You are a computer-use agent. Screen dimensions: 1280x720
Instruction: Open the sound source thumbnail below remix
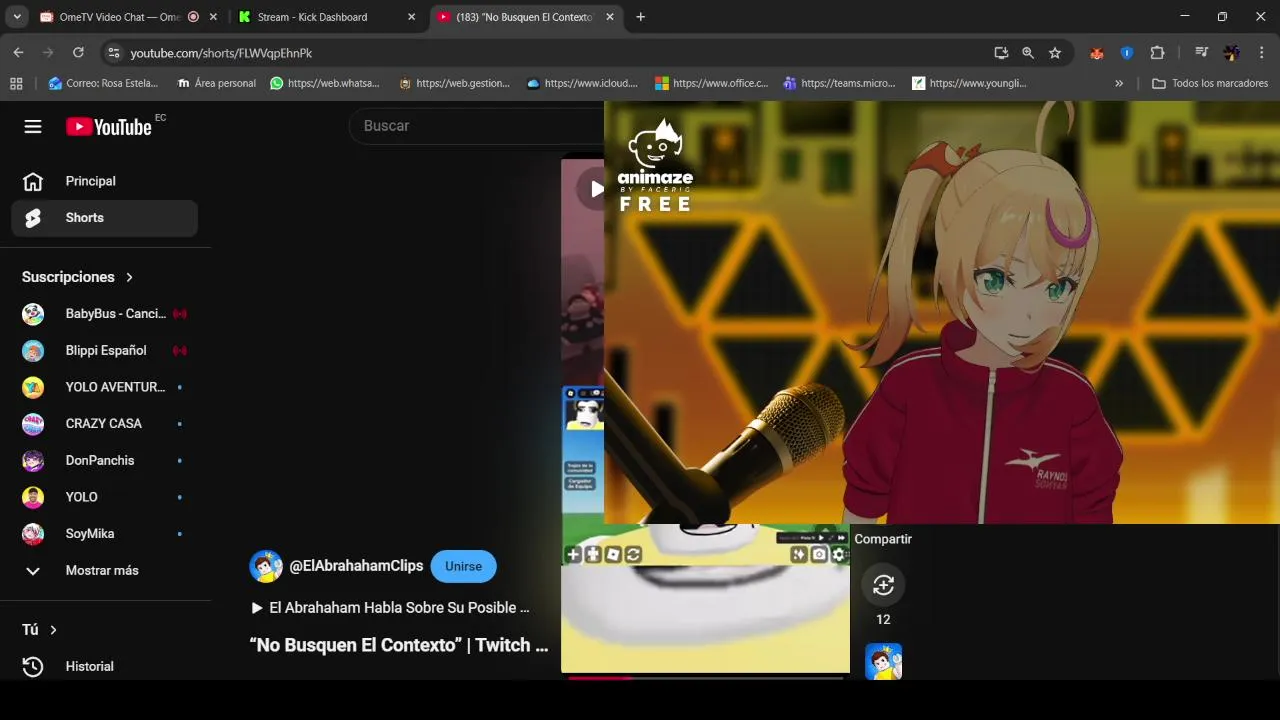point(883,662)
